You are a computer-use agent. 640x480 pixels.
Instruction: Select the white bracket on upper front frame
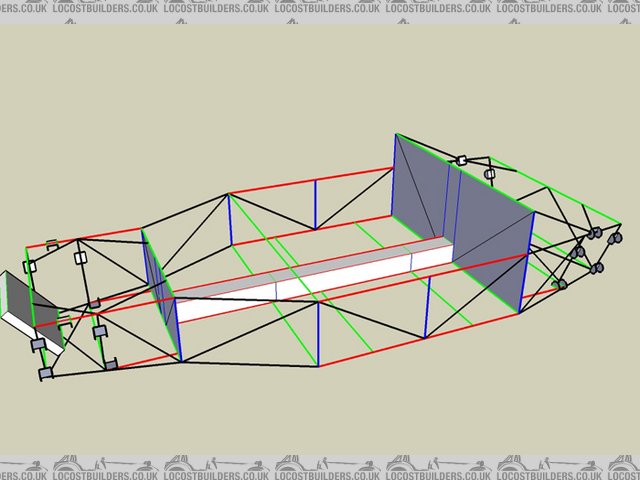point(80,258)
